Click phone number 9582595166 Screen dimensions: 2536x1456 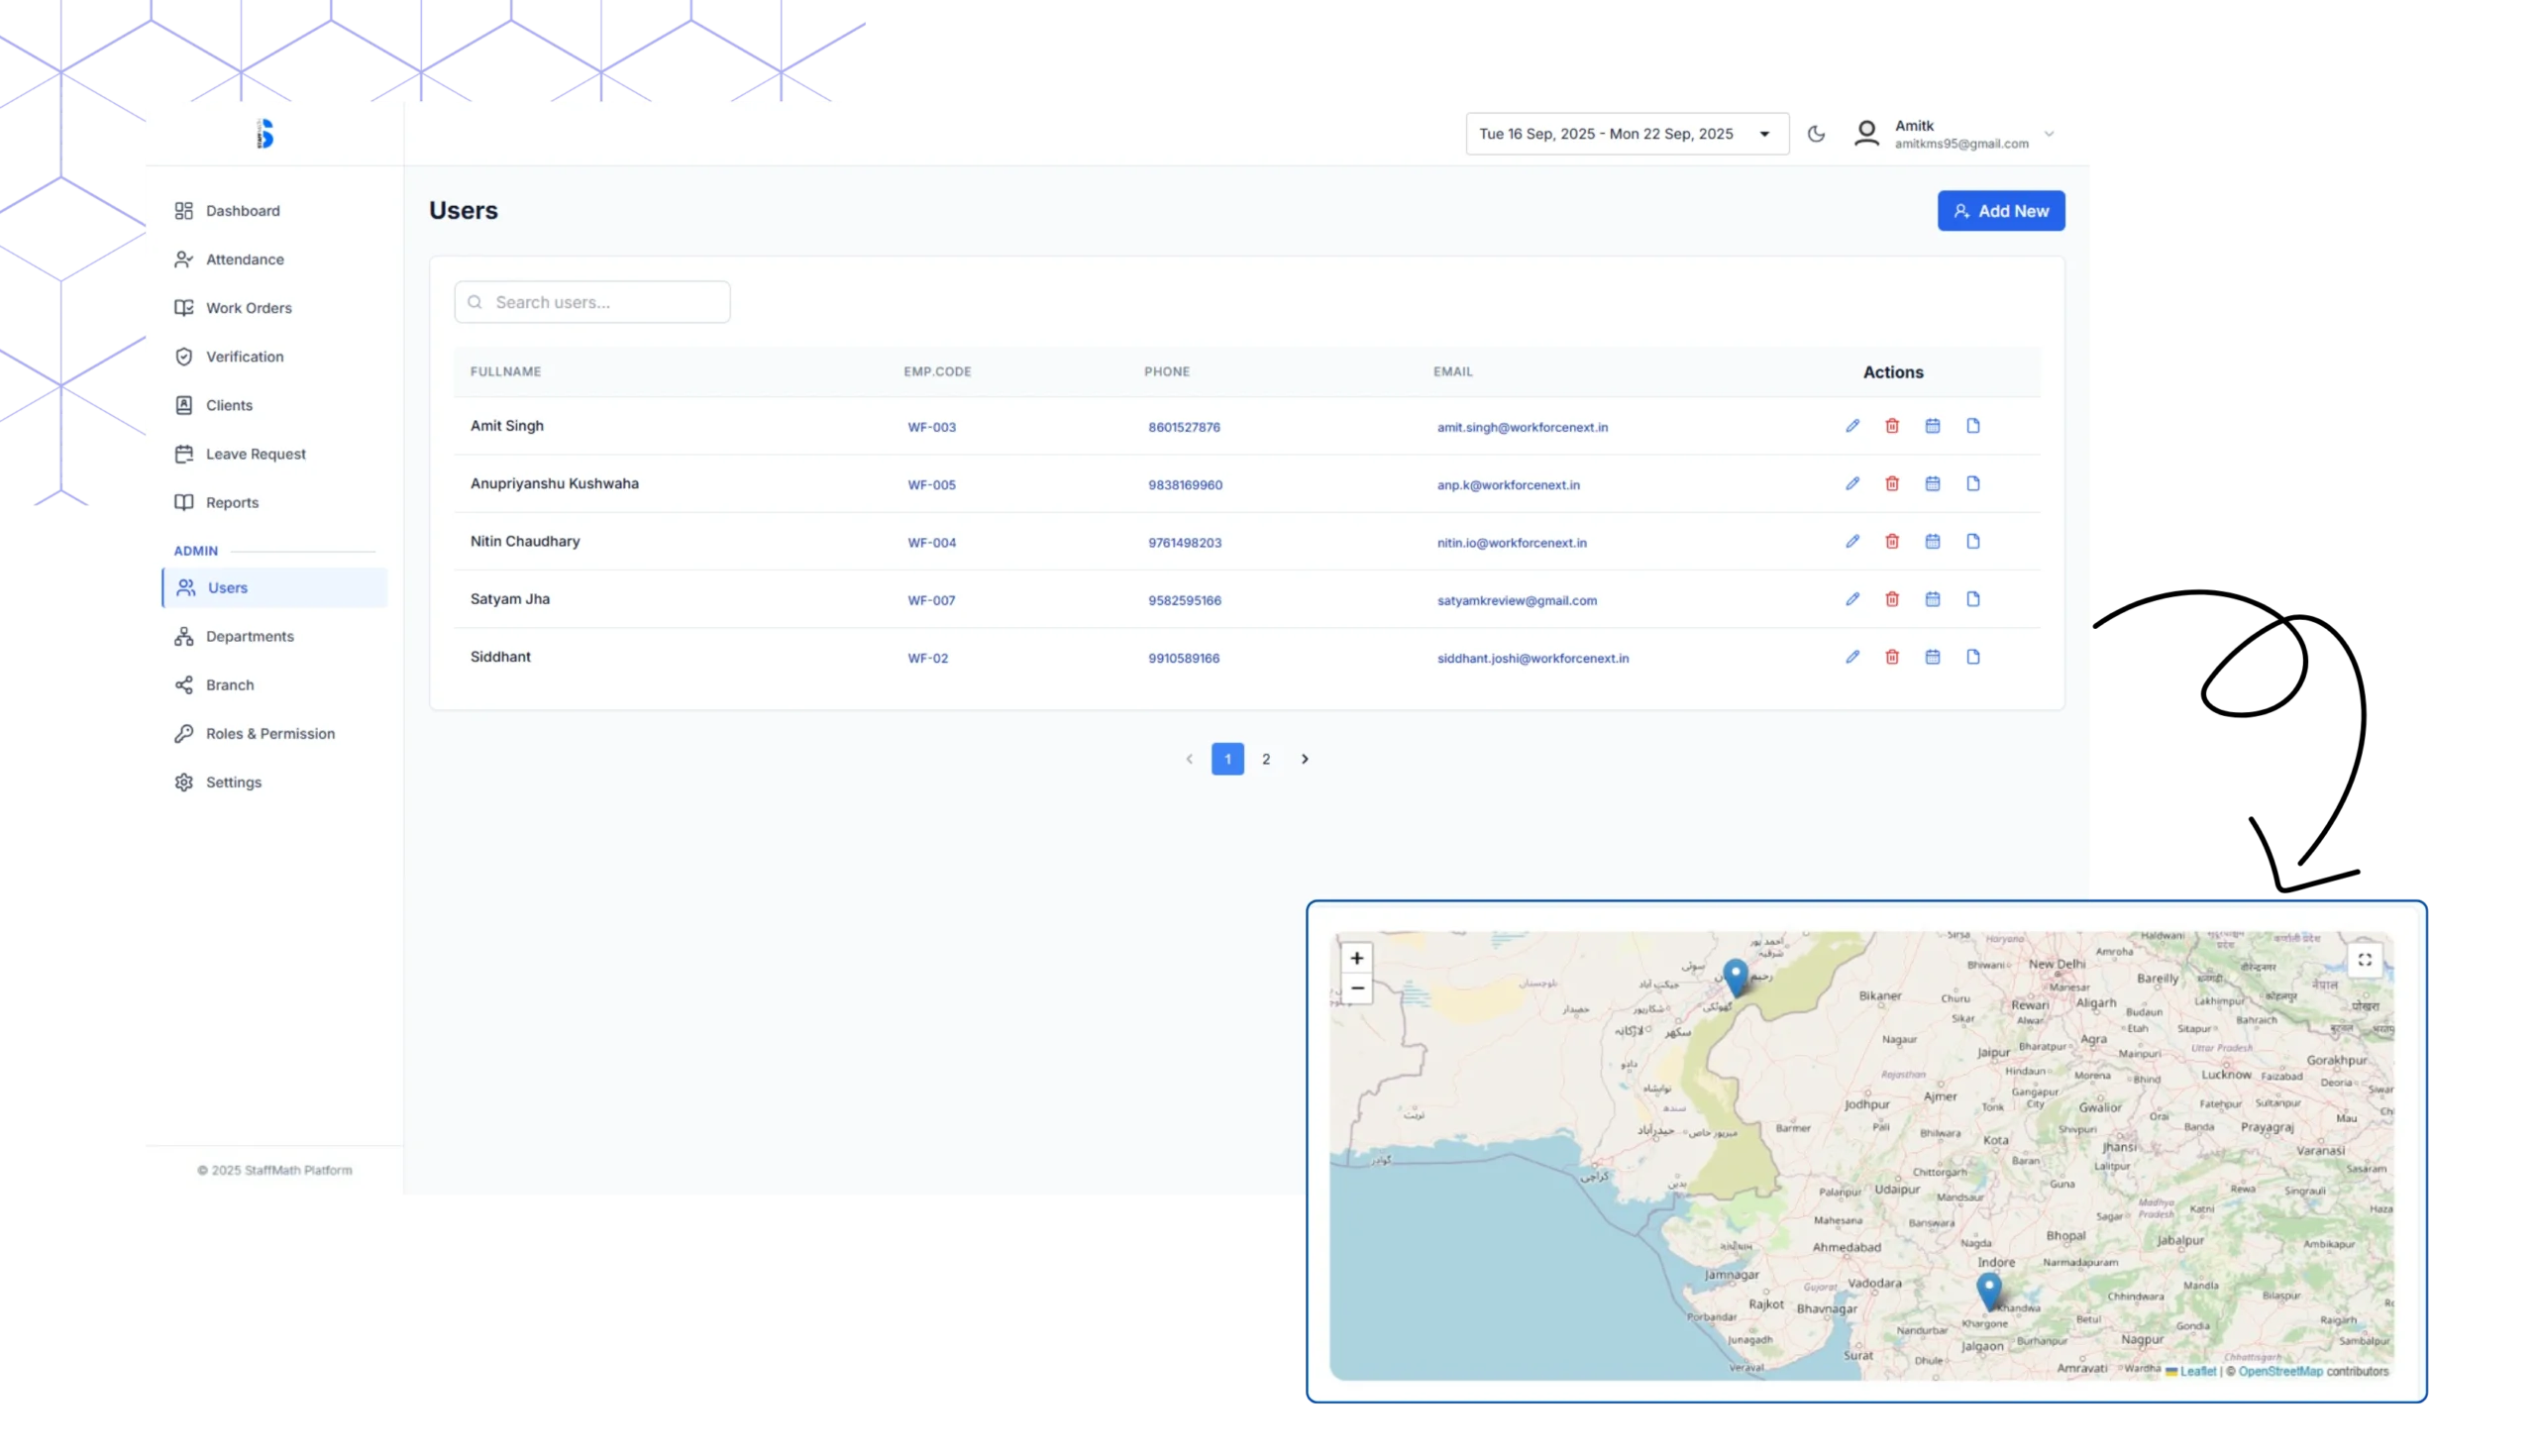[x=1184, y=601]
